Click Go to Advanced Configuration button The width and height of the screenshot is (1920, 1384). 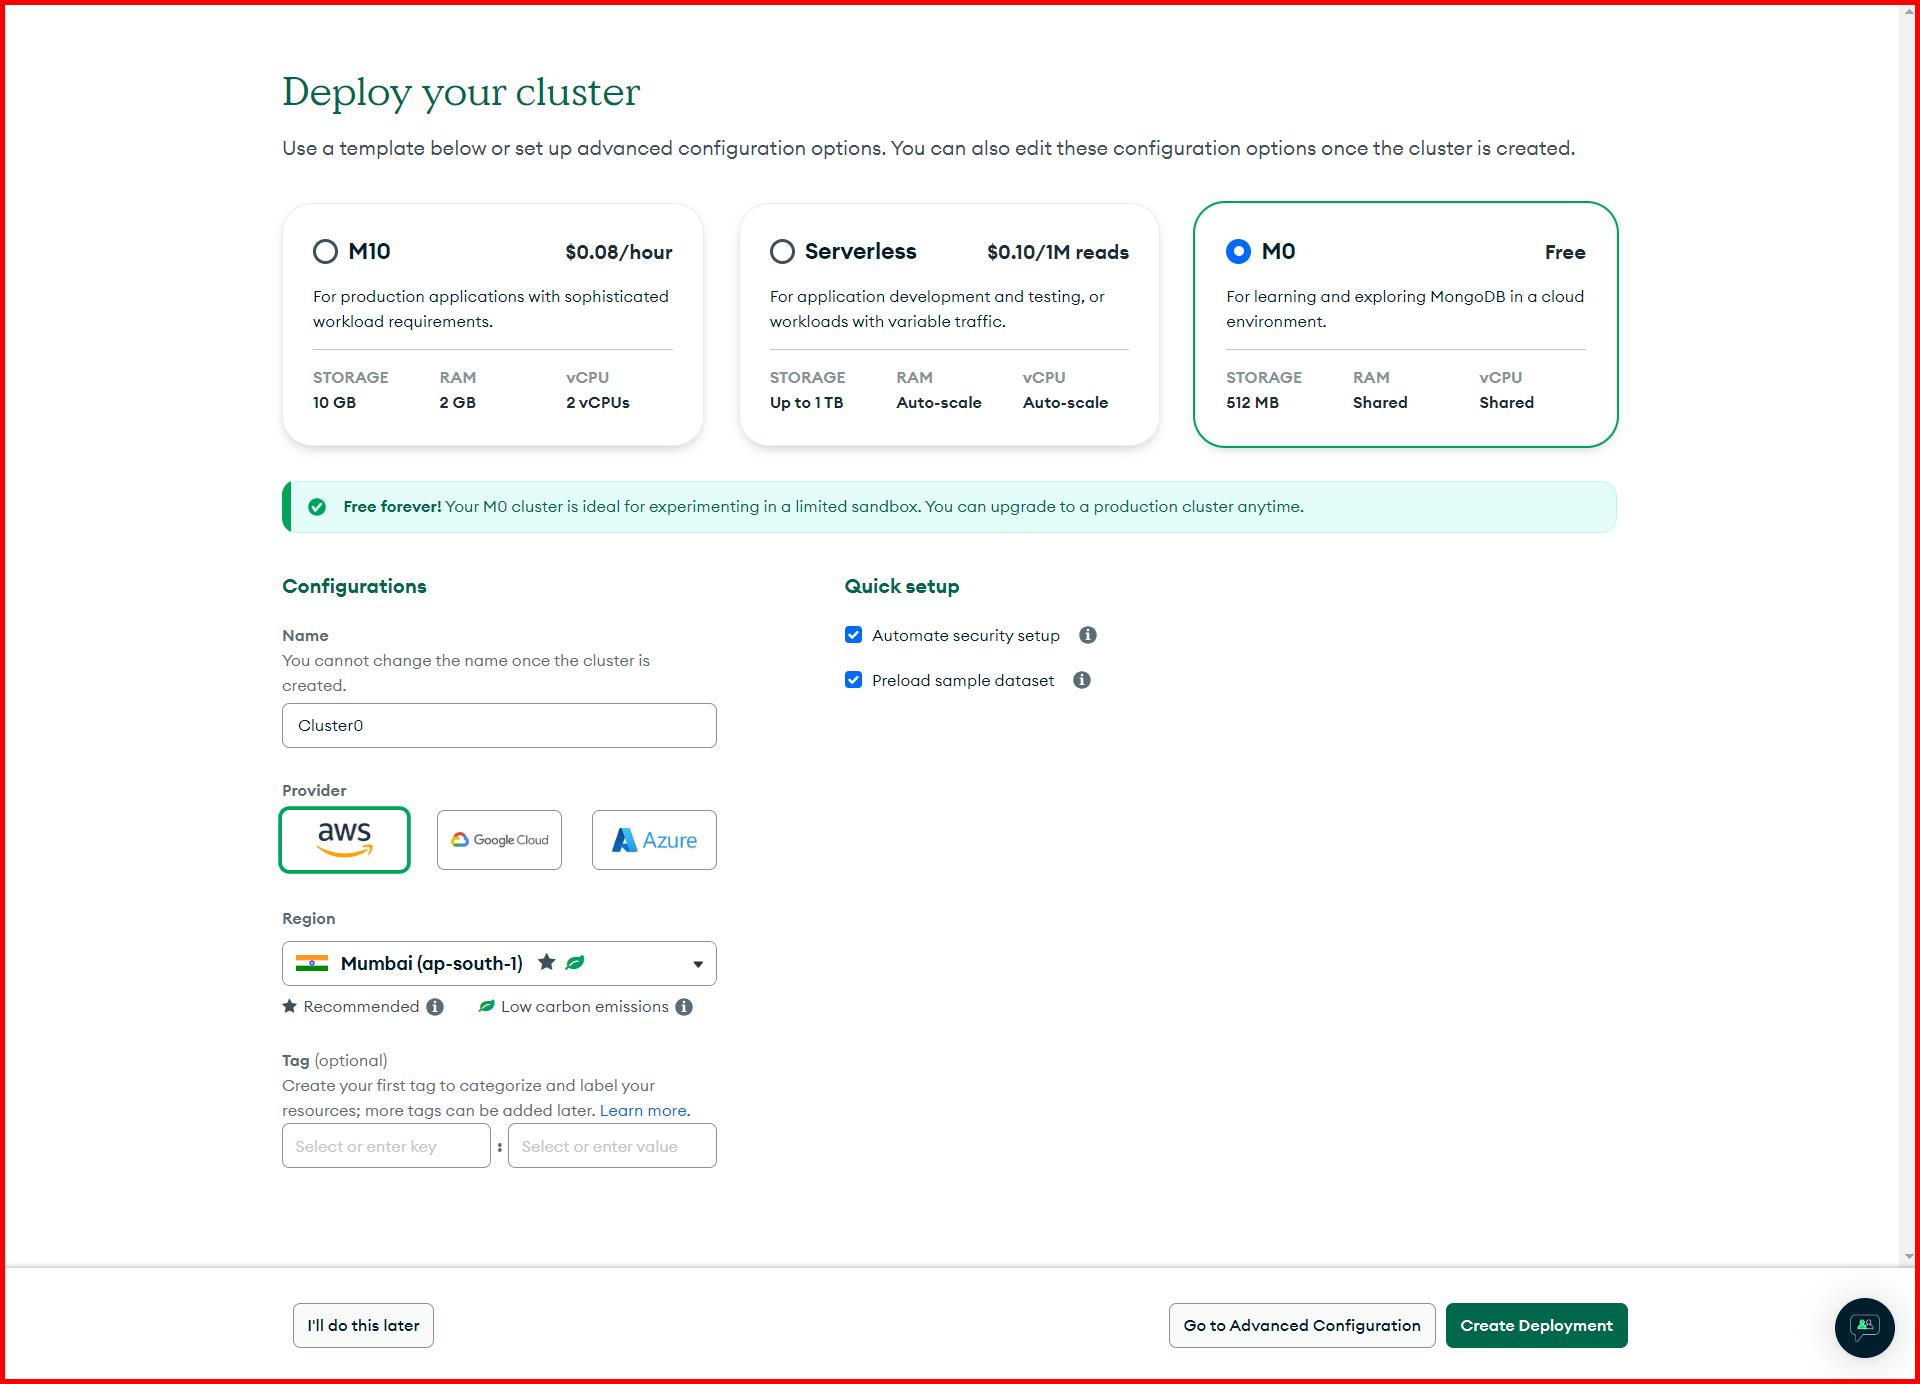pos(1302,1325)
